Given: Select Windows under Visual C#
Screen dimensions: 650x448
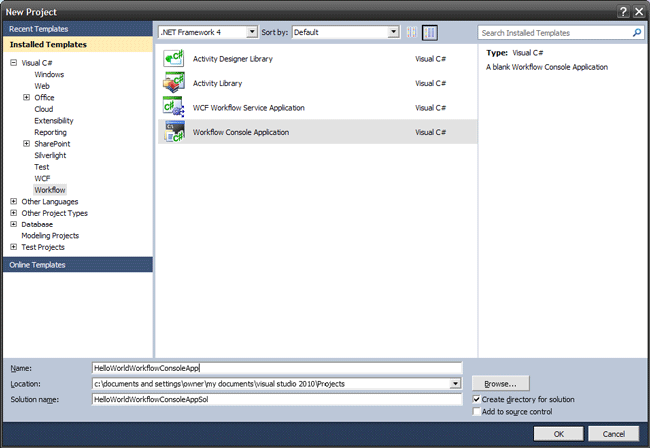Looking at the screenshot, I should click(x=49, y=75).
